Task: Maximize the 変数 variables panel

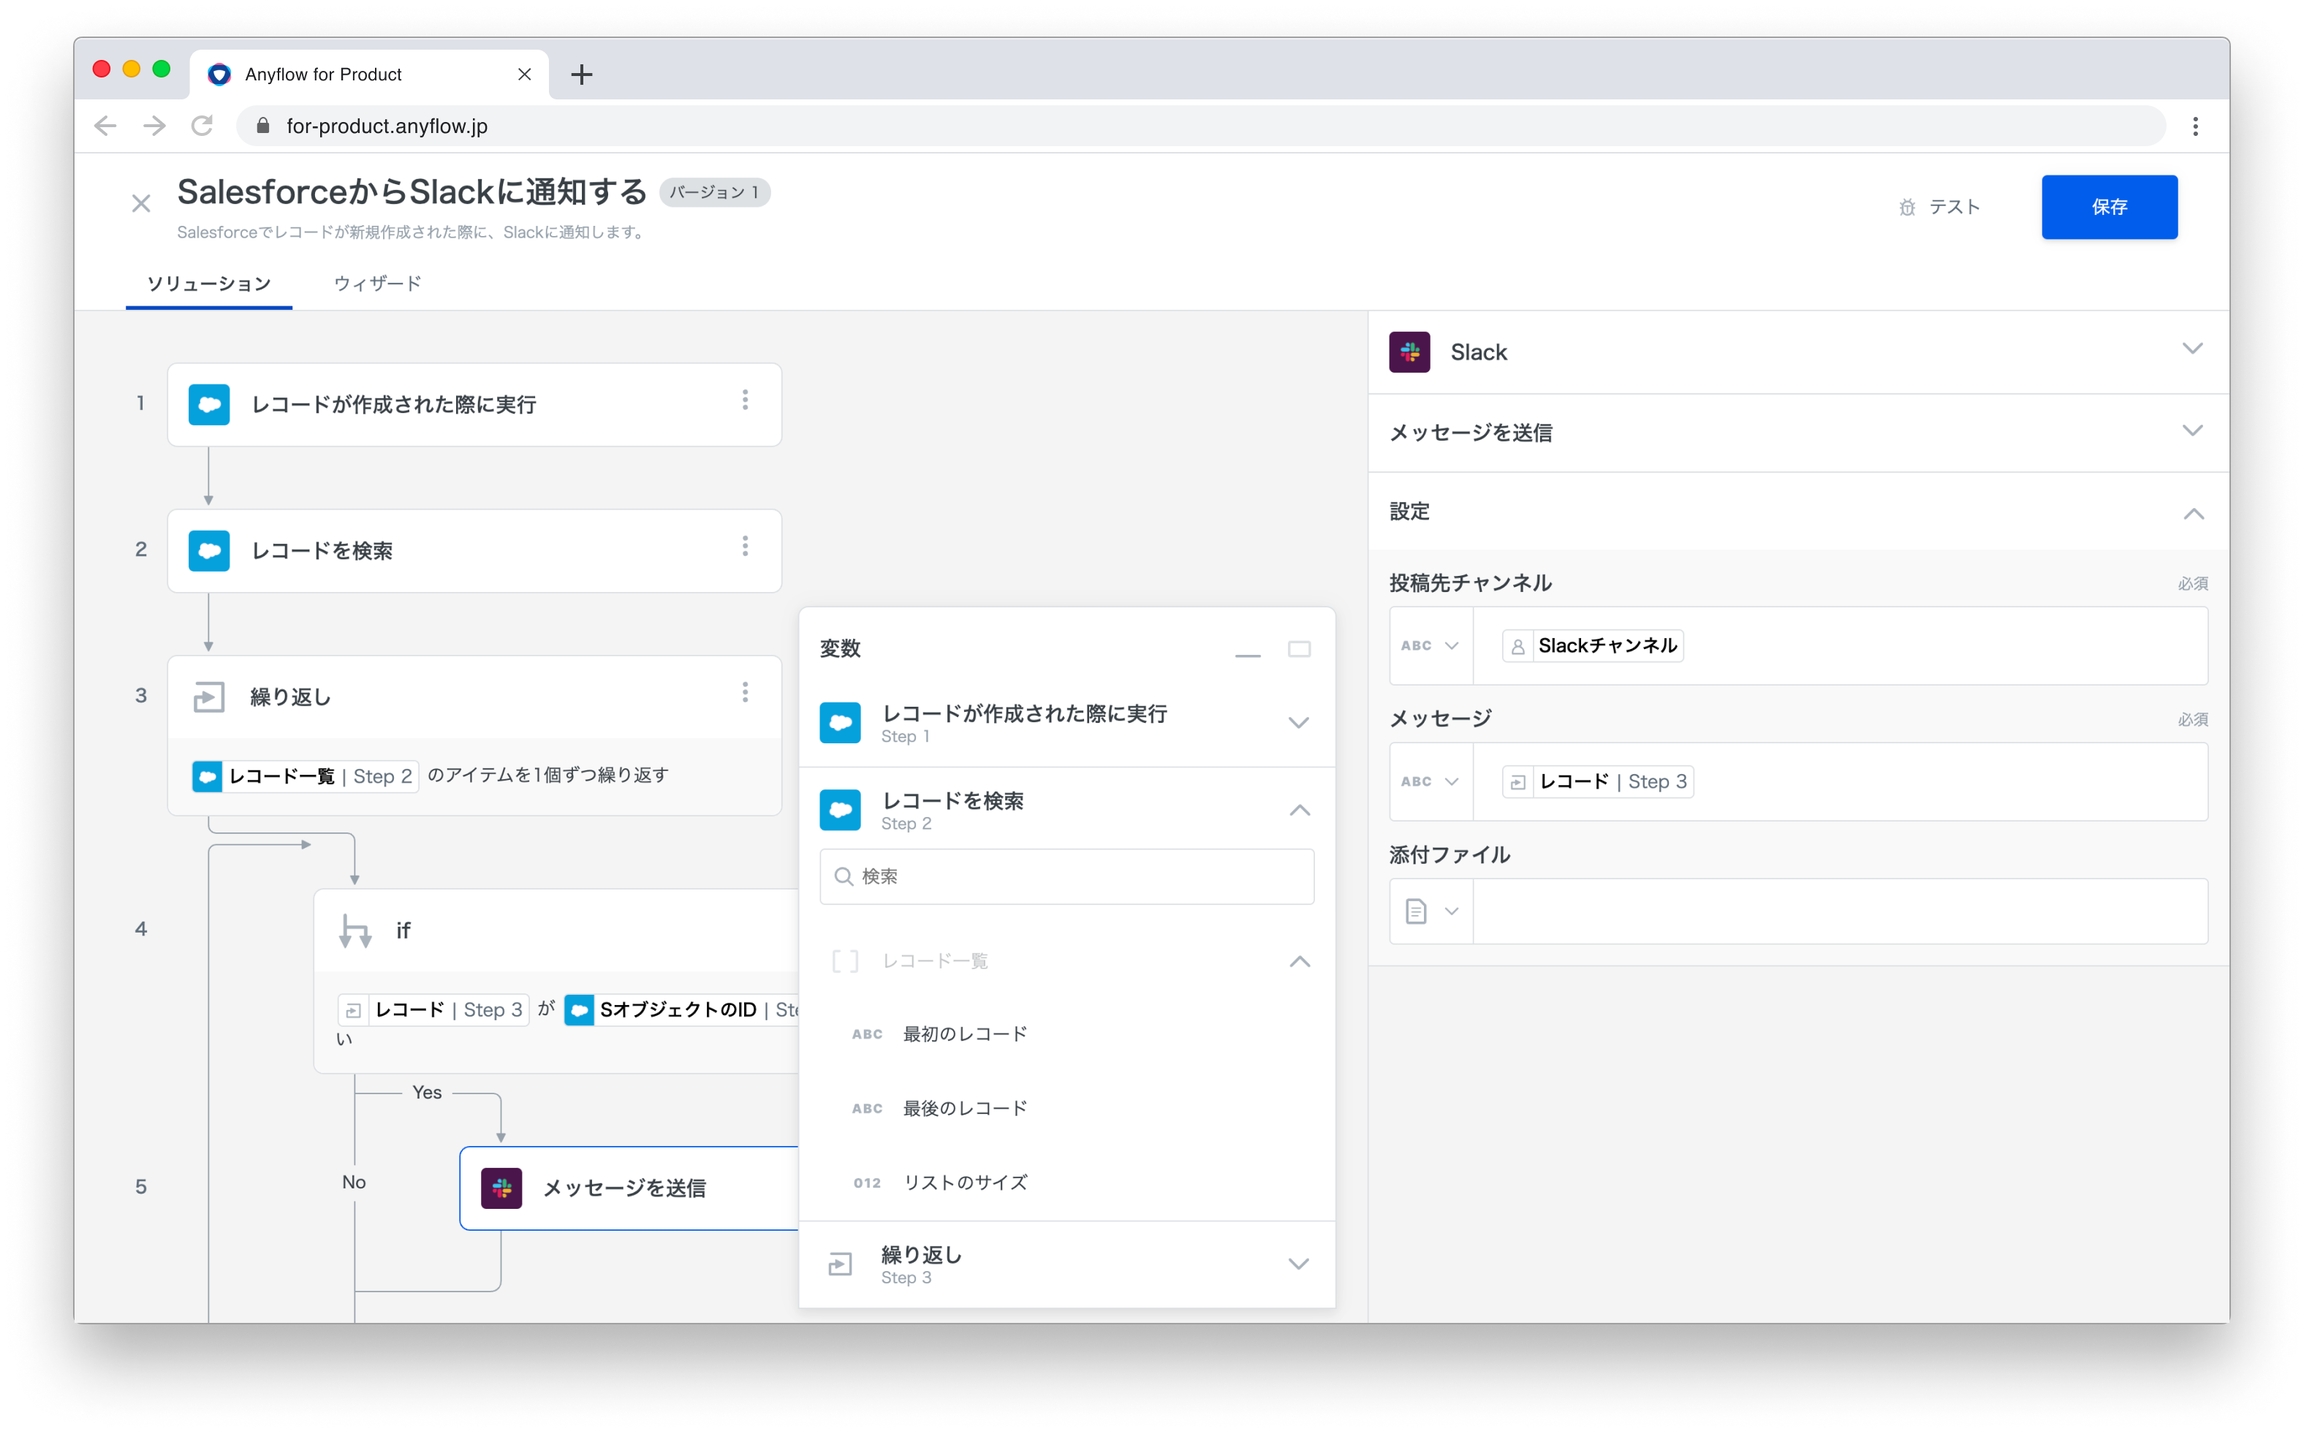Action: (x=1299, y=650)
